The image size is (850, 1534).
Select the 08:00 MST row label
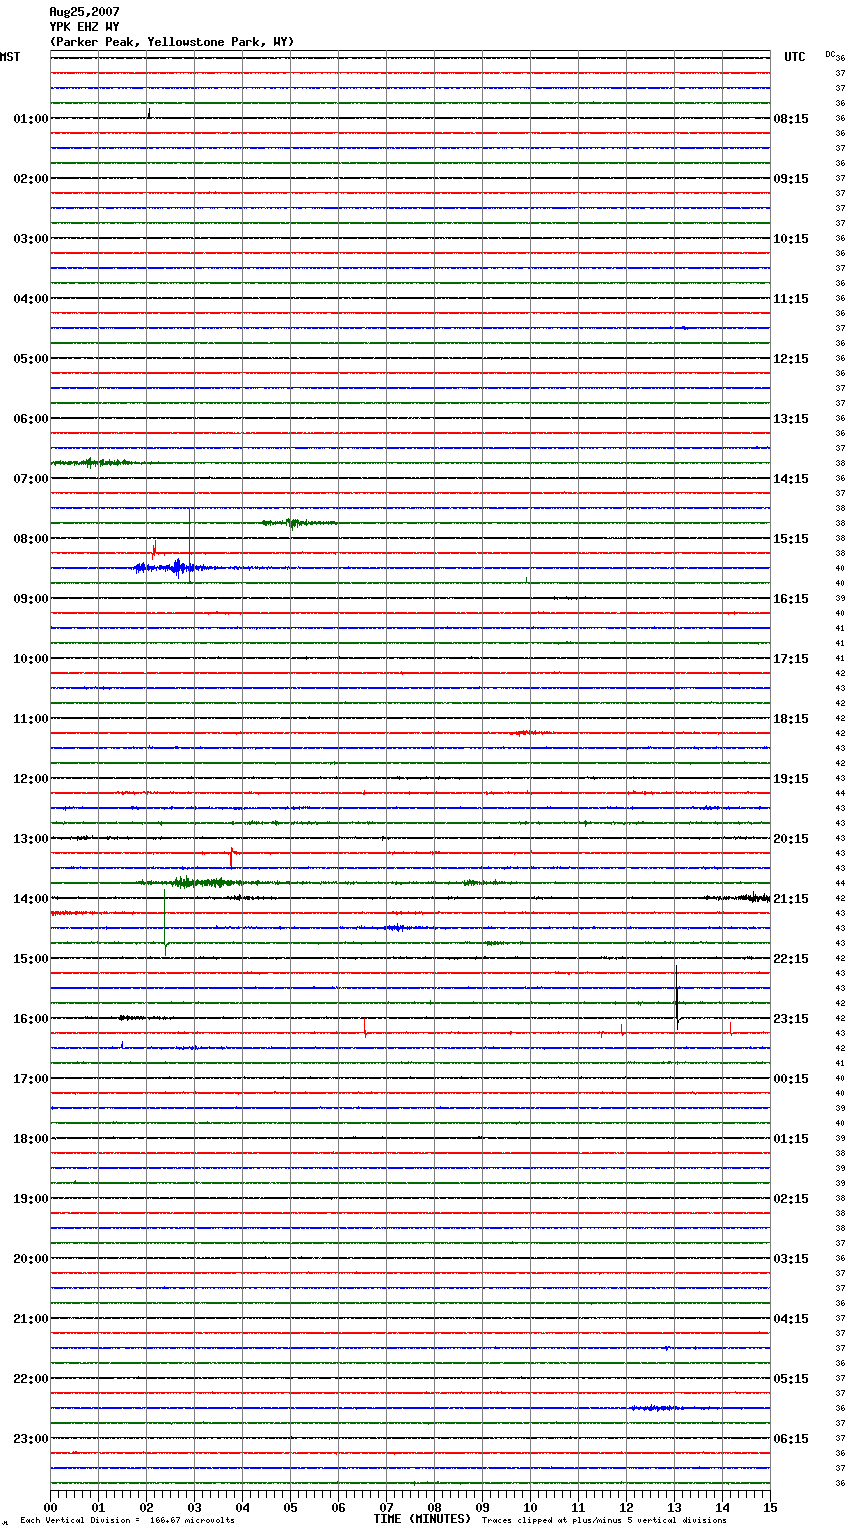tap(31, 539)
